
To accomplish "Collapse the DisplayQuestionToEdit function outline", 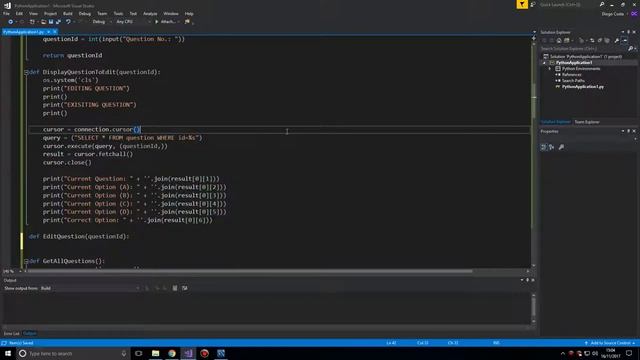I will [x=26, y=72].
